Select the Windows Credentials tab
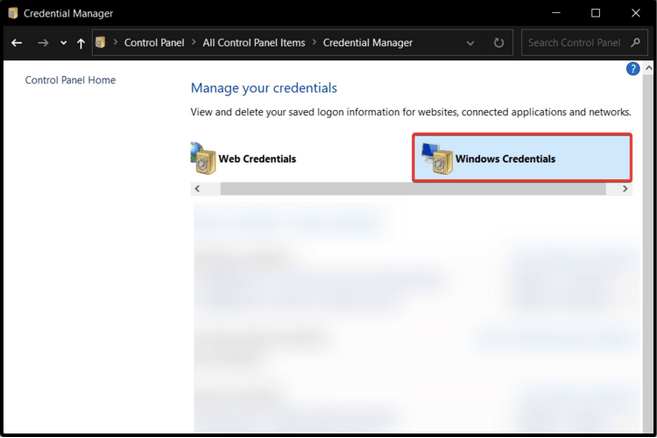The width and height of the screenshot is (657, 438). (x=522, y=158)
